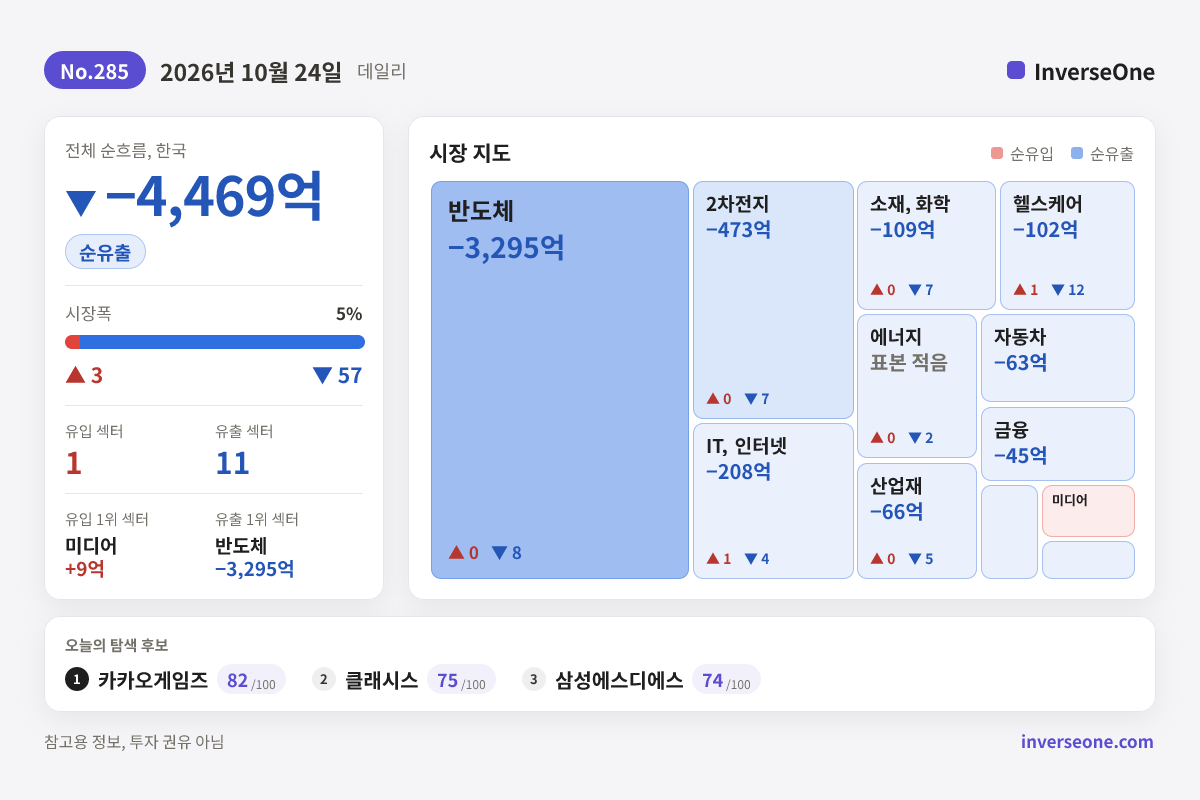Click the large down arrow beside −4,469억
Image resolution: width=1200 pixels, height=800 pixels.
coord(80,203)
